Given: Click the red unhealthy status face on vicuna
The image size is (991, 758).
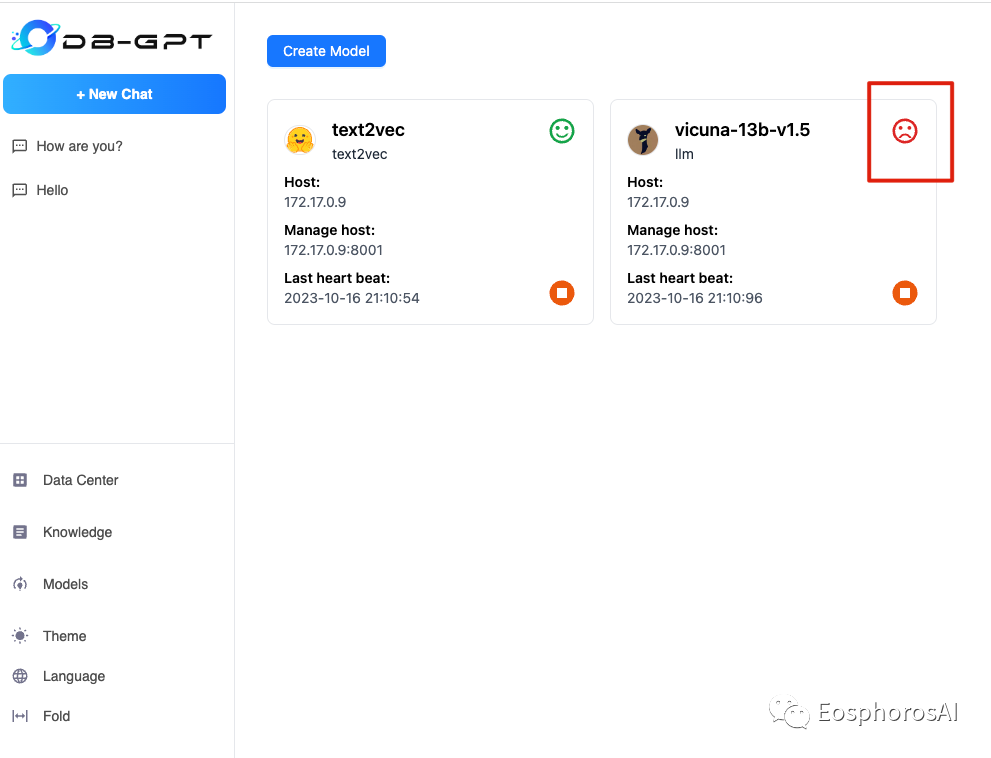Looking at the screenshot, I should tap(904, 131).
